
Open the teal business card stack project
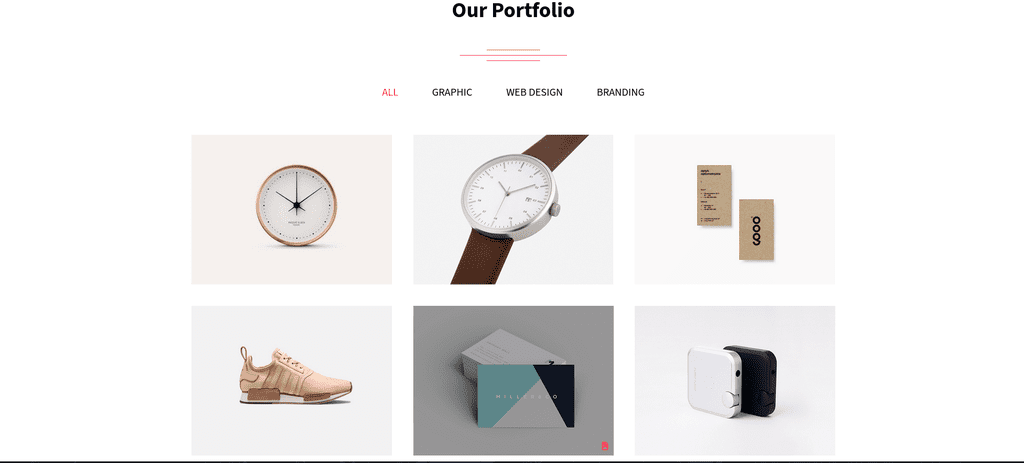coord(513,381)
